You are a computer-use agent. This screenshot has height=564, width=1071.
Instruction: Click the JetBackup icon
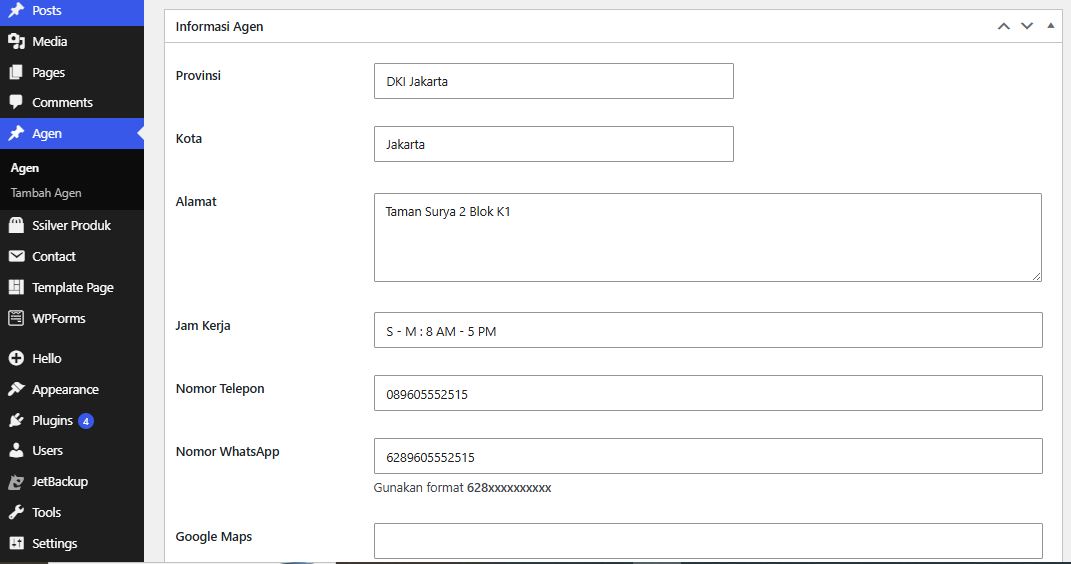tap(16, 481)
